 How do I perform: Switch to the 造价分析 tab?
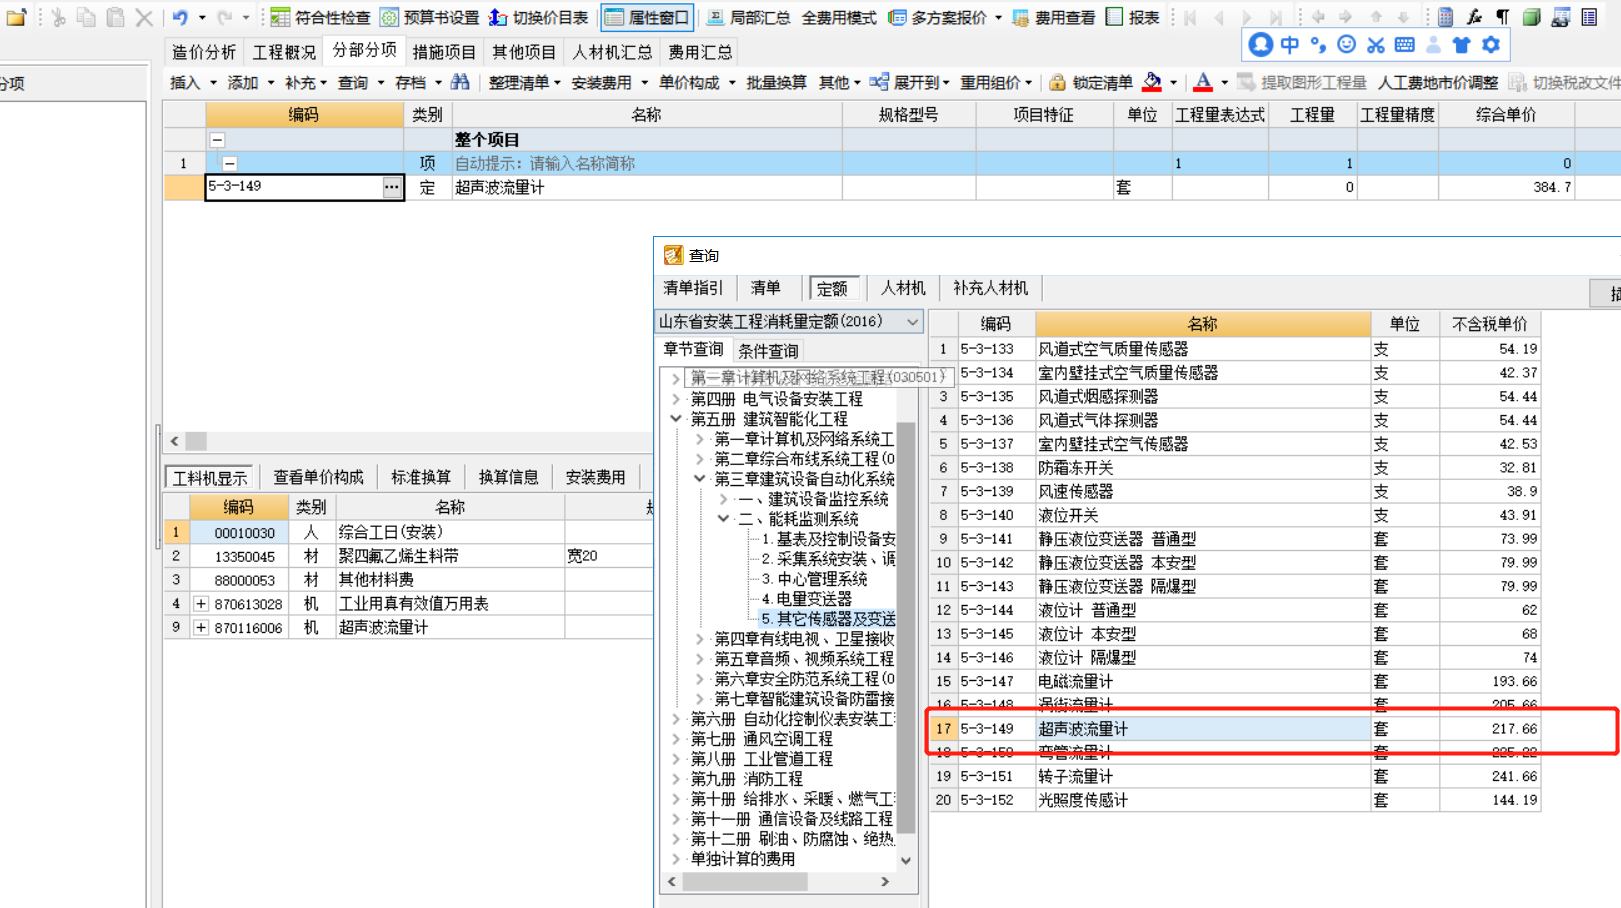(204, 52)
